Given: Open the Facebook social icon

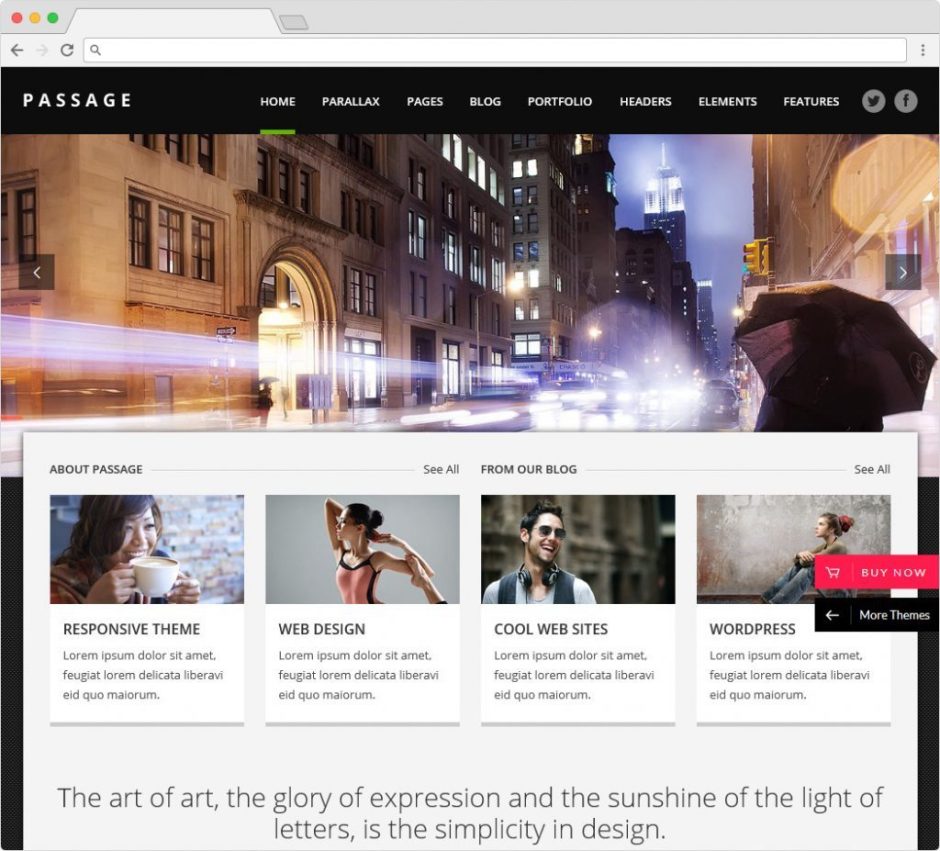Looking at the screenshot, I should [x=906, y=101].
